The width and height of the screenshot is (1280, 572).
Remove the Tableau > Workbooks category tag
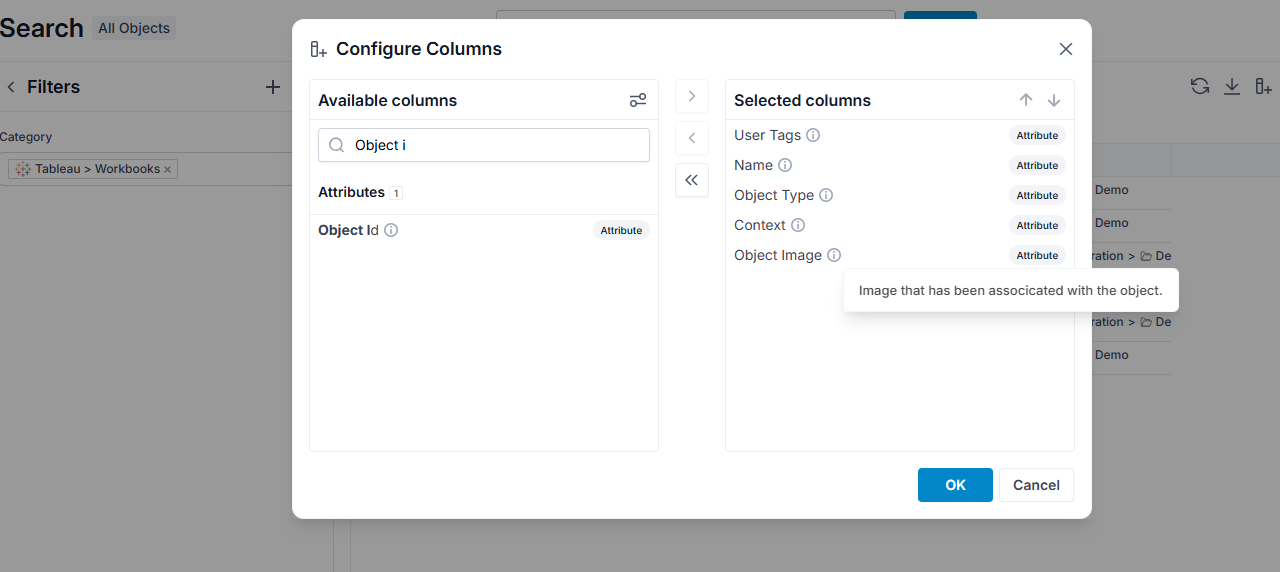tap(168, 169)
